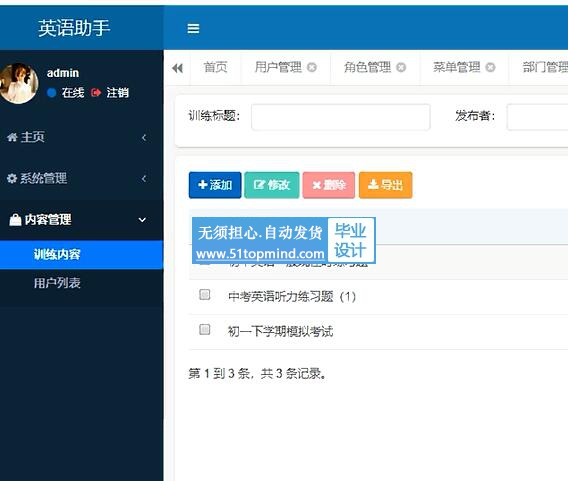This screenshot has height=481, width=568.
Task: Close the 菜单管理 tab using its x icon
Action: coord(490,67)
